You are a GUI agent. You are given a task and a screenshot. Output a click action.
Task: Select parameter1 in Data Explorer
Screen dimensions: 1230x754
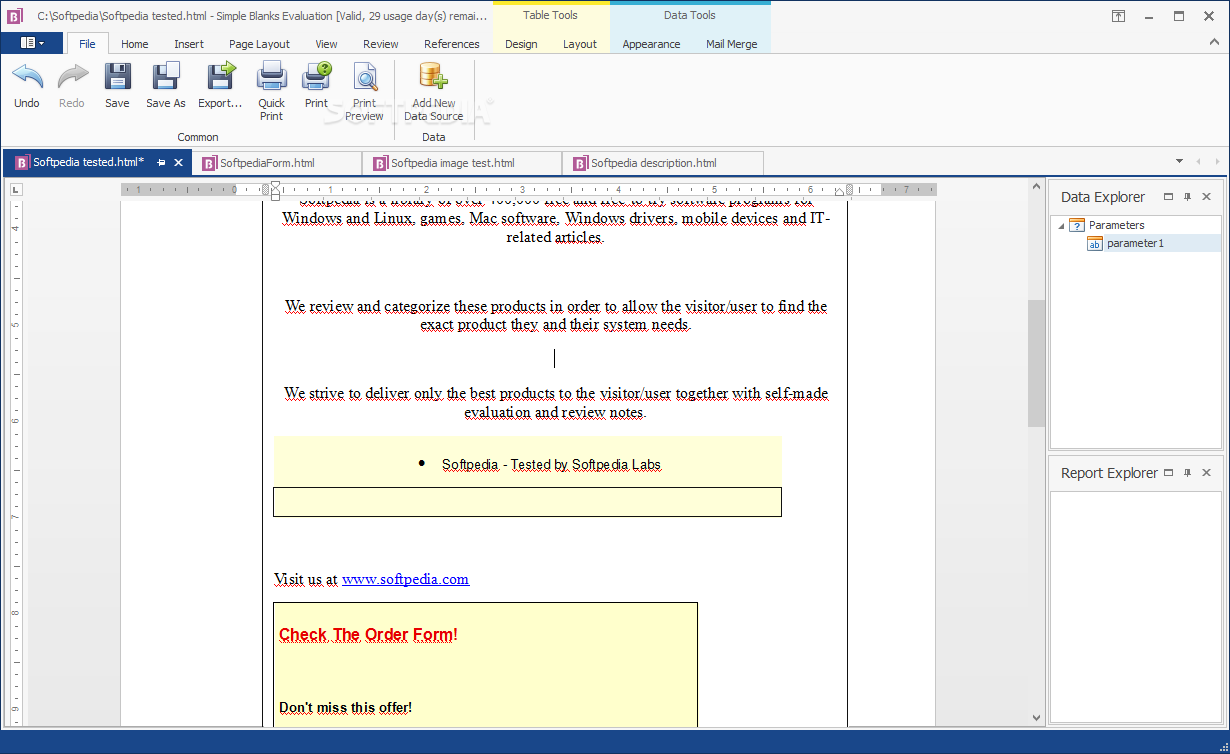(x=1135, y=243)
